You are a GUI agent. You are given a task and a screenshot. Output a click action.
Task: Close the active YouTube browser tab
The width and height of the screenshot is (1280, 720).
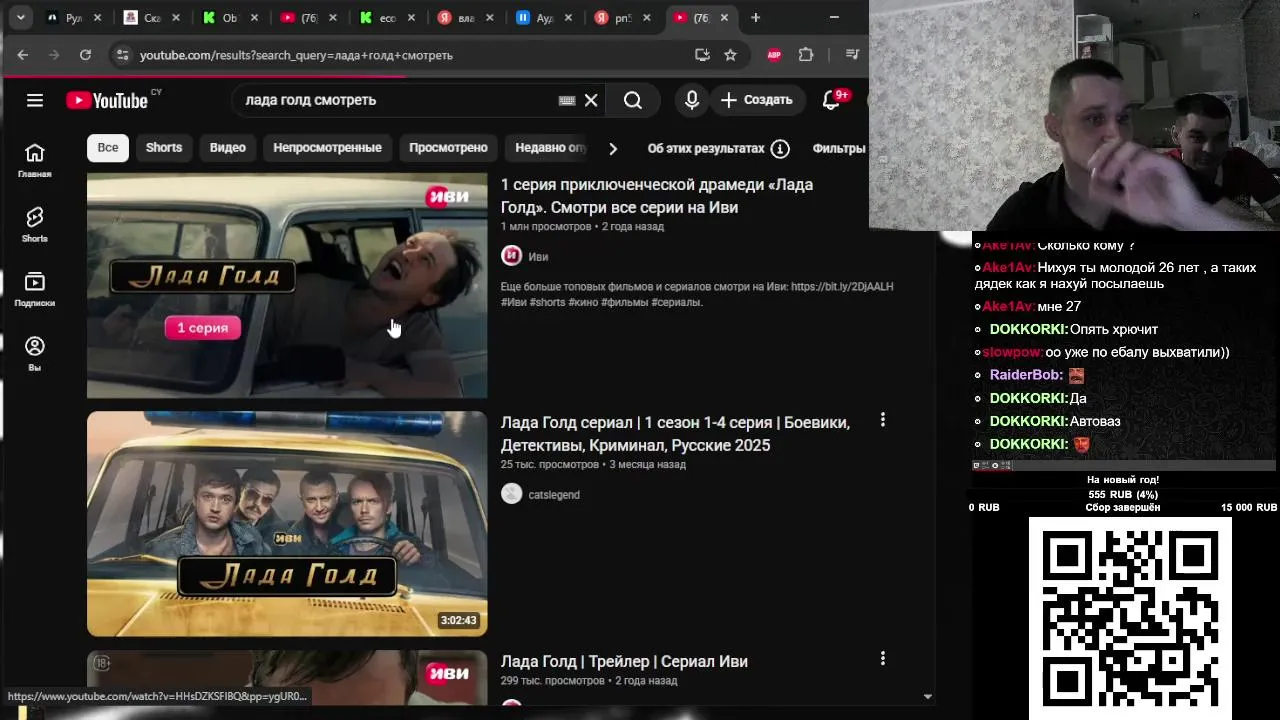point(724,18)
